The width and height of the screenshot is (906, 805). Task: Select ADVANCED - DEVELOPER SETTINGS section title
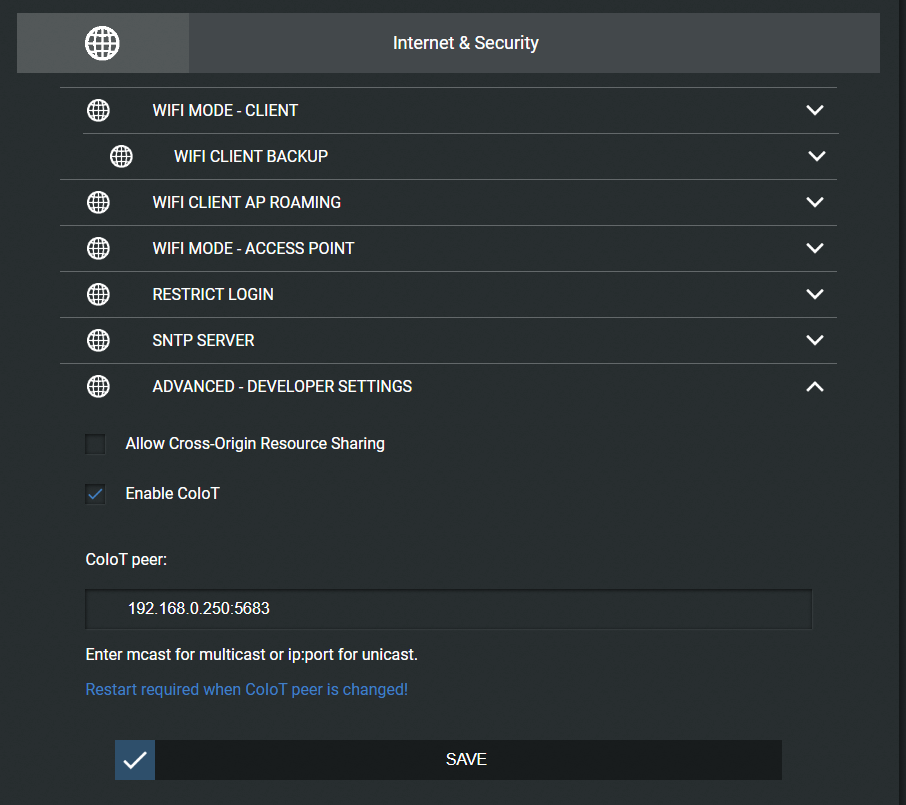click(x=282, y=387)
